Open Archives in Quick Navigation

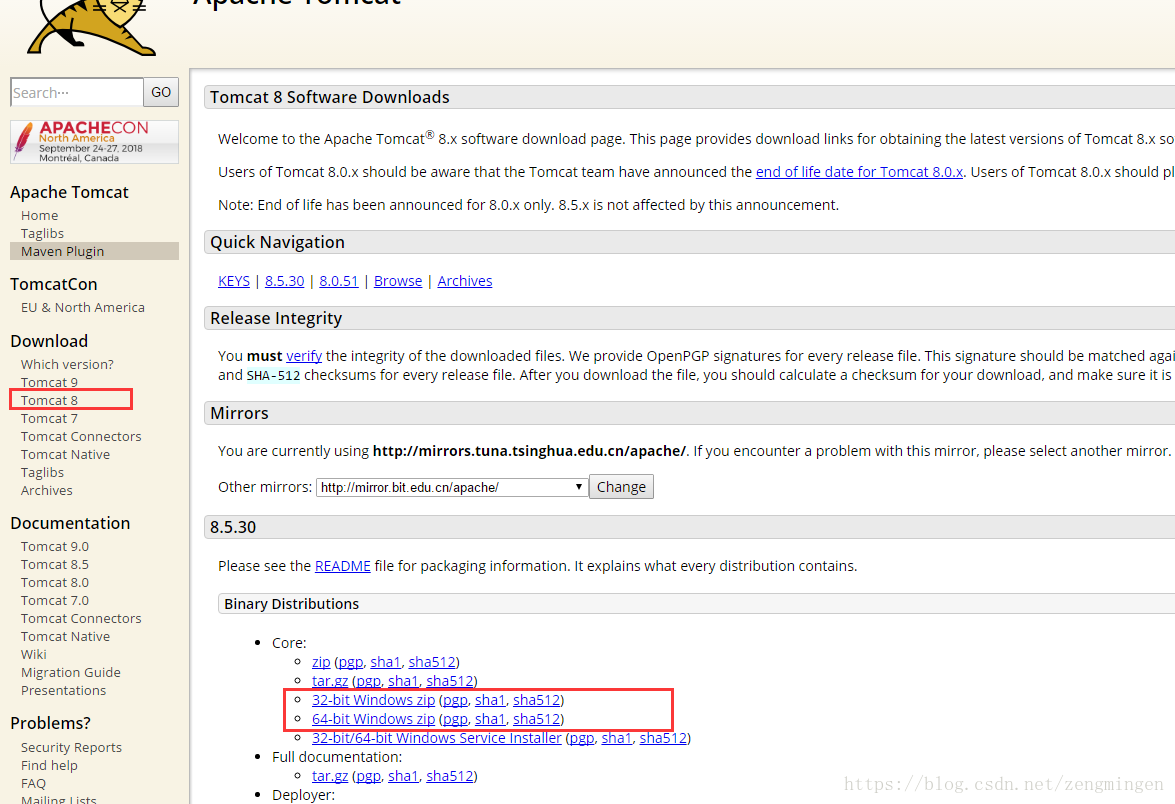coord(465,281)
